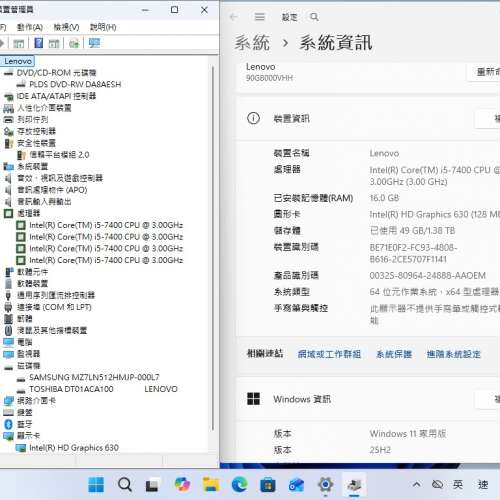Image resolution: width=500 pixels, height=500 pixels.
Task: Click the scan for hardware changes toolbar icon
Action: 94,43
